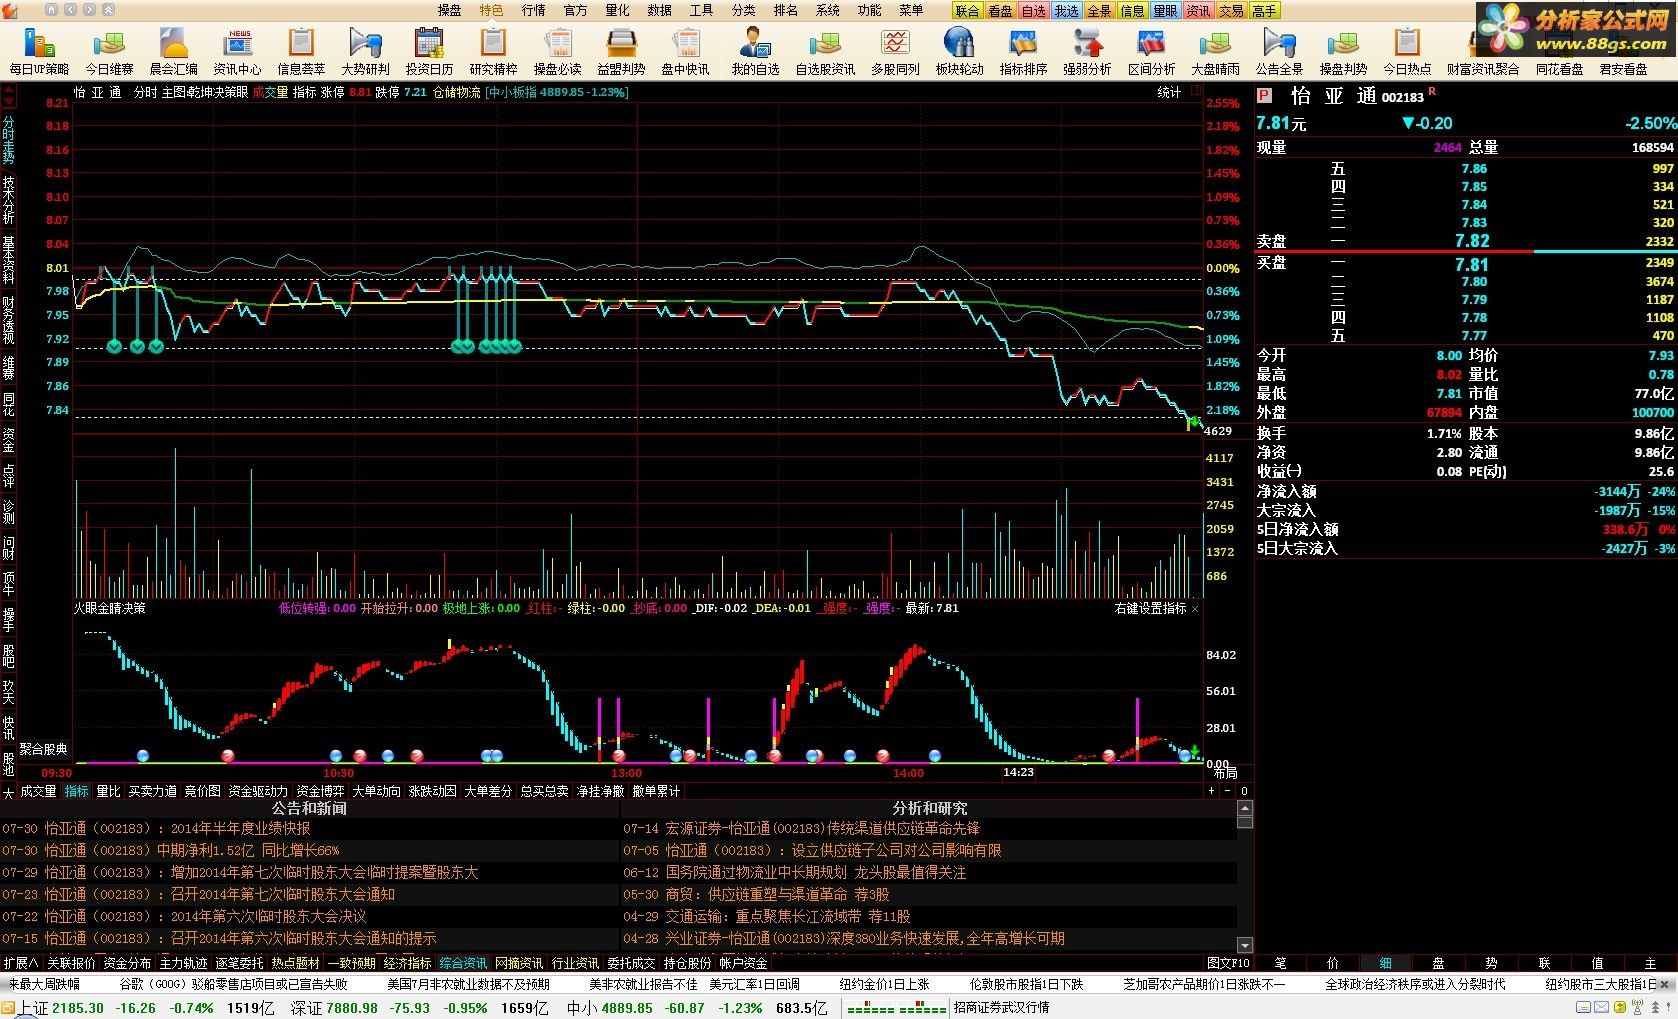Screen dimensions: 1678x1019
Task: Click the 高手 quick button
Action: pyautogui.click(x=1264, y=11)
